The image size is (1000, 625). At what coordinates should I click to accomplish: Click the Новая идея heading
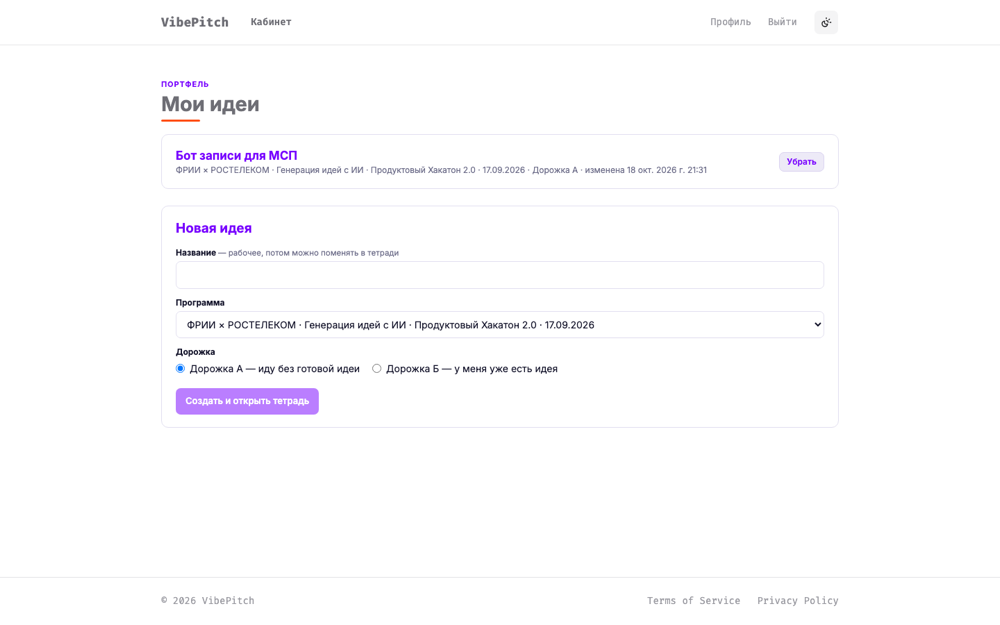(x=214, y=228)
